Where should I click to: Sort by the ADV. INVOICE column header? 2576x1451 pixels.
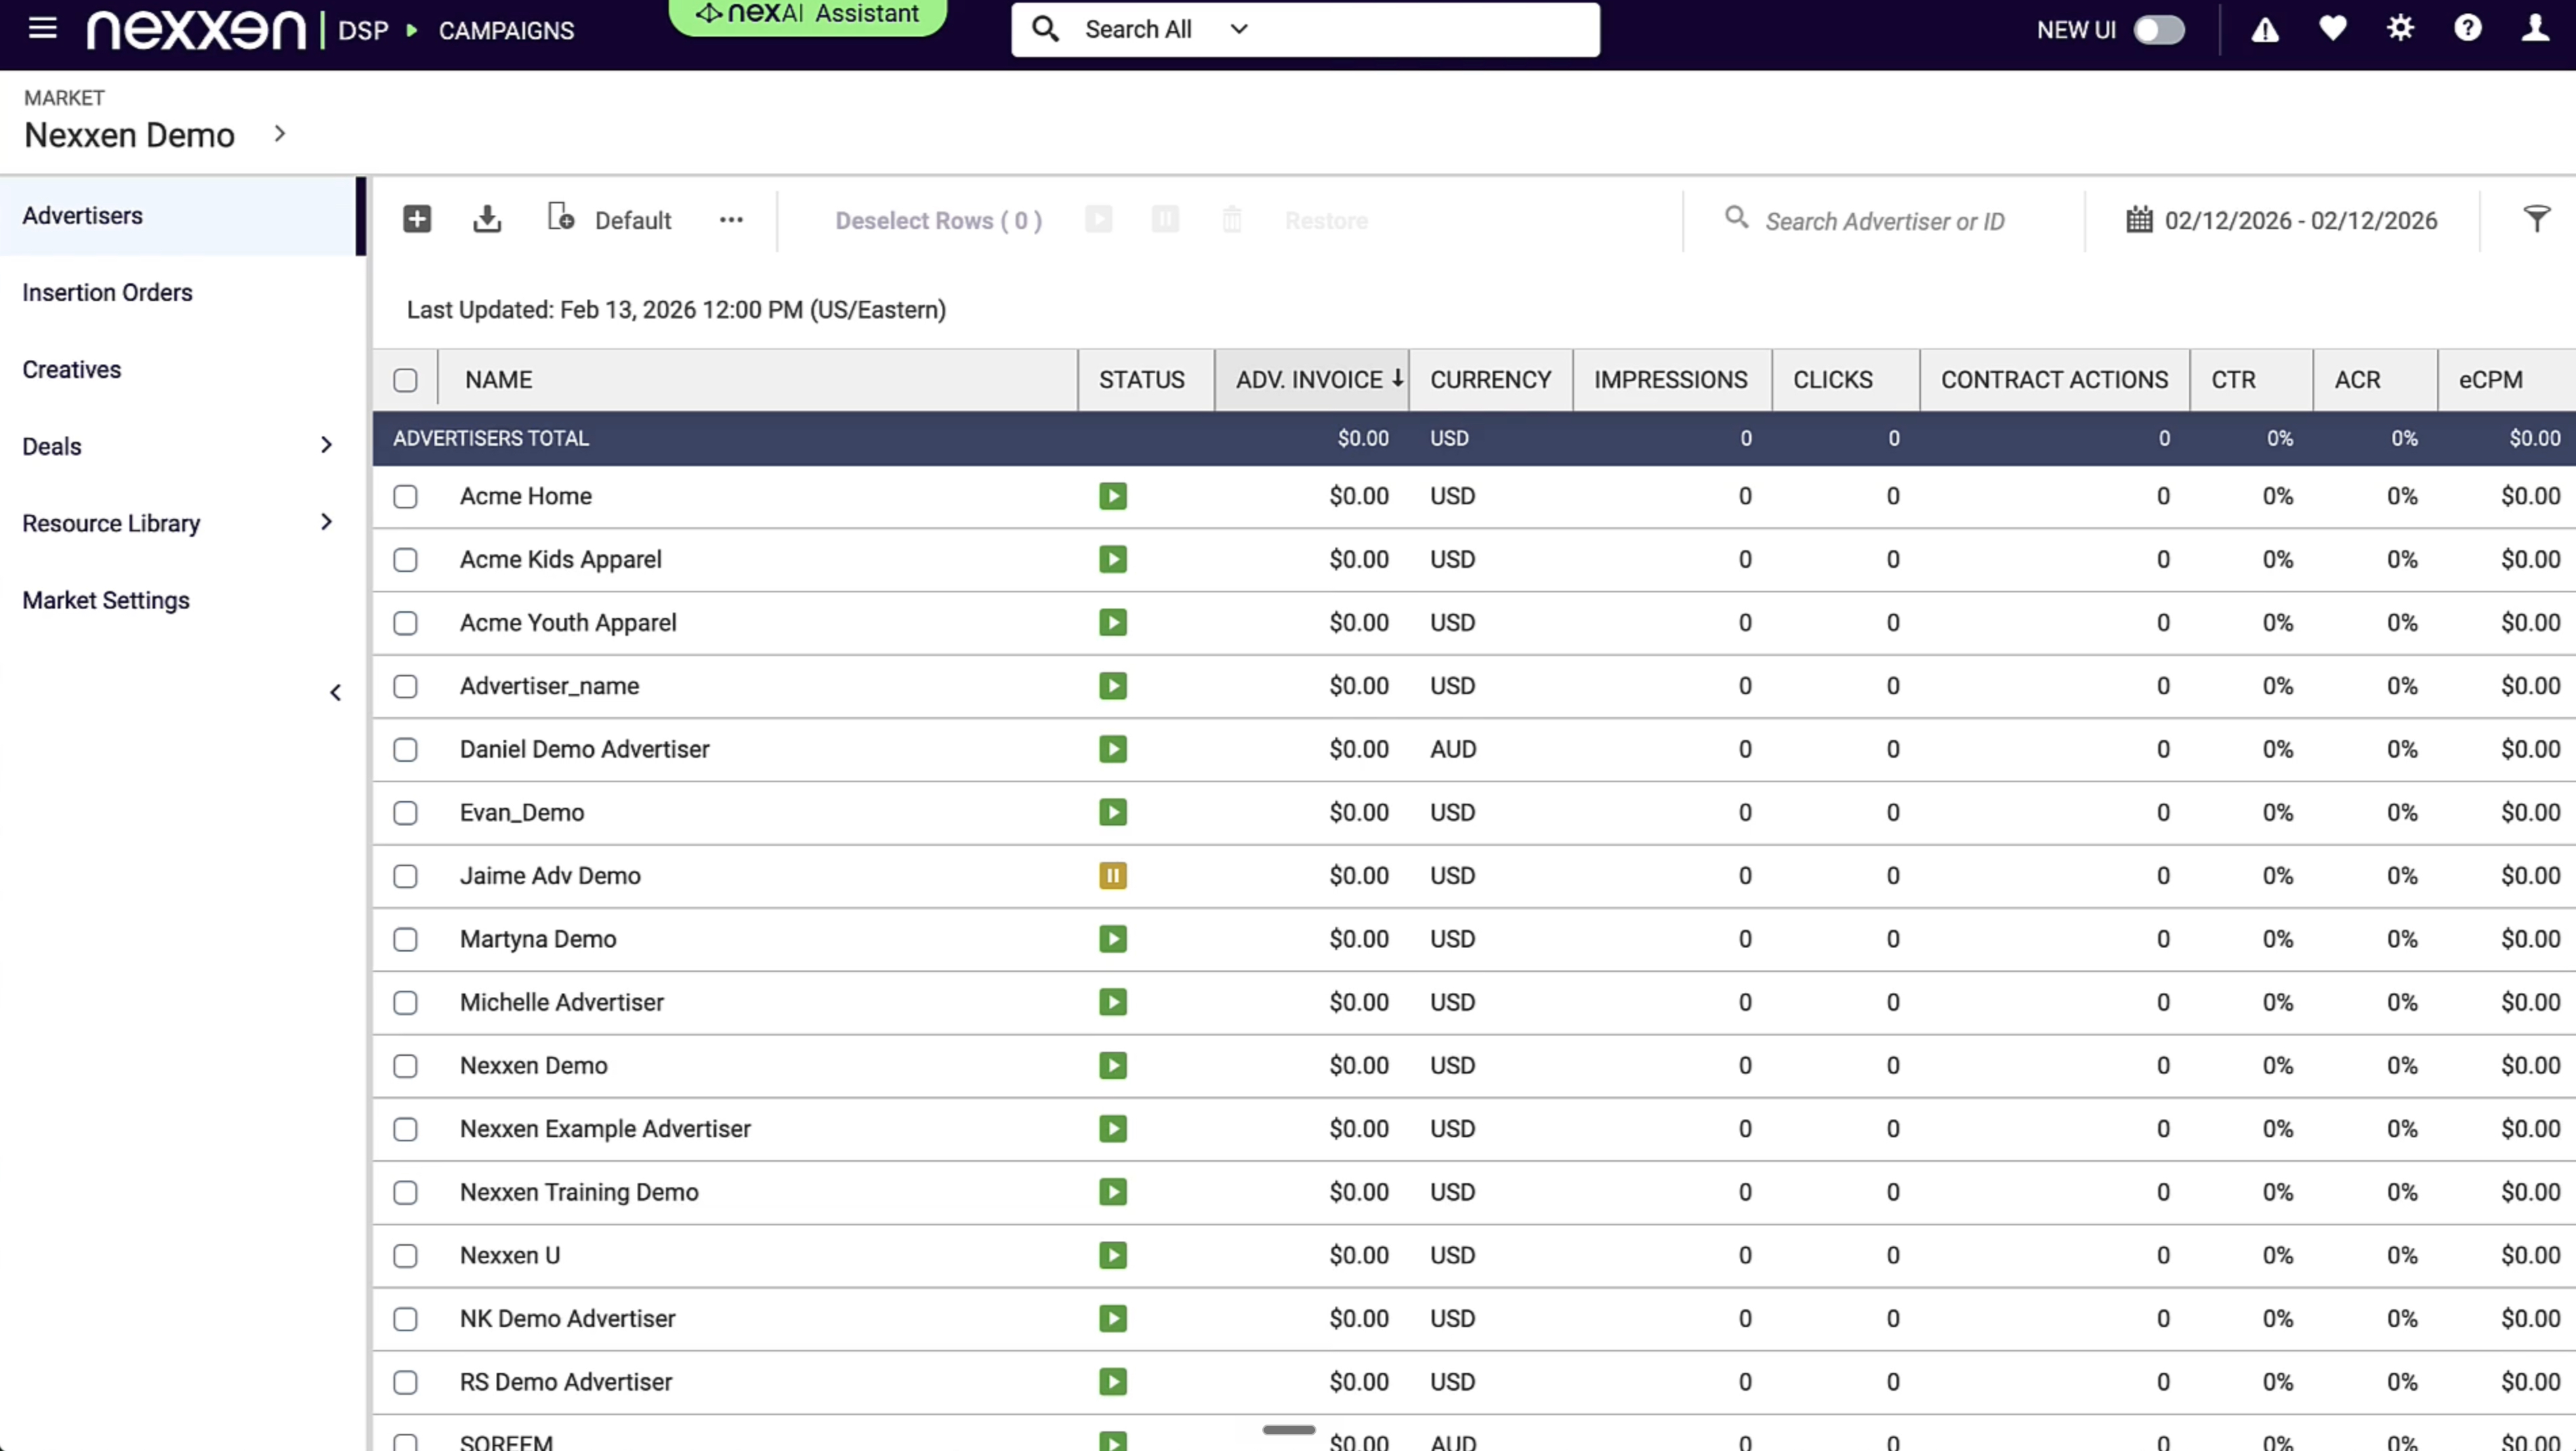(x=1310, y=380)
